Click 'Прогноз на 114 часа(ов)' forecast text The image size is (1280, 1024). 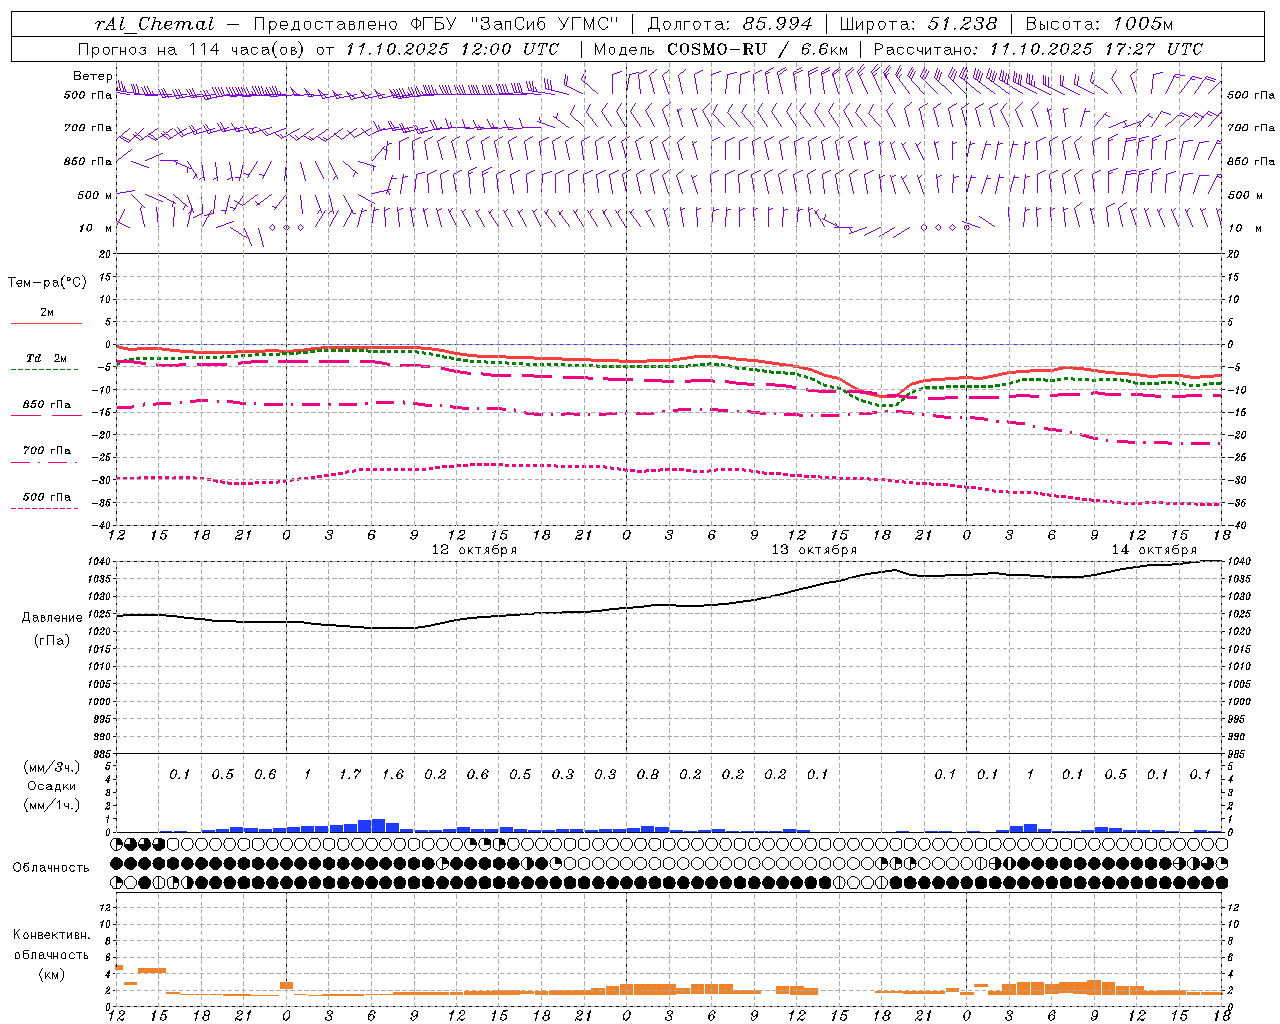coord(192,49)
